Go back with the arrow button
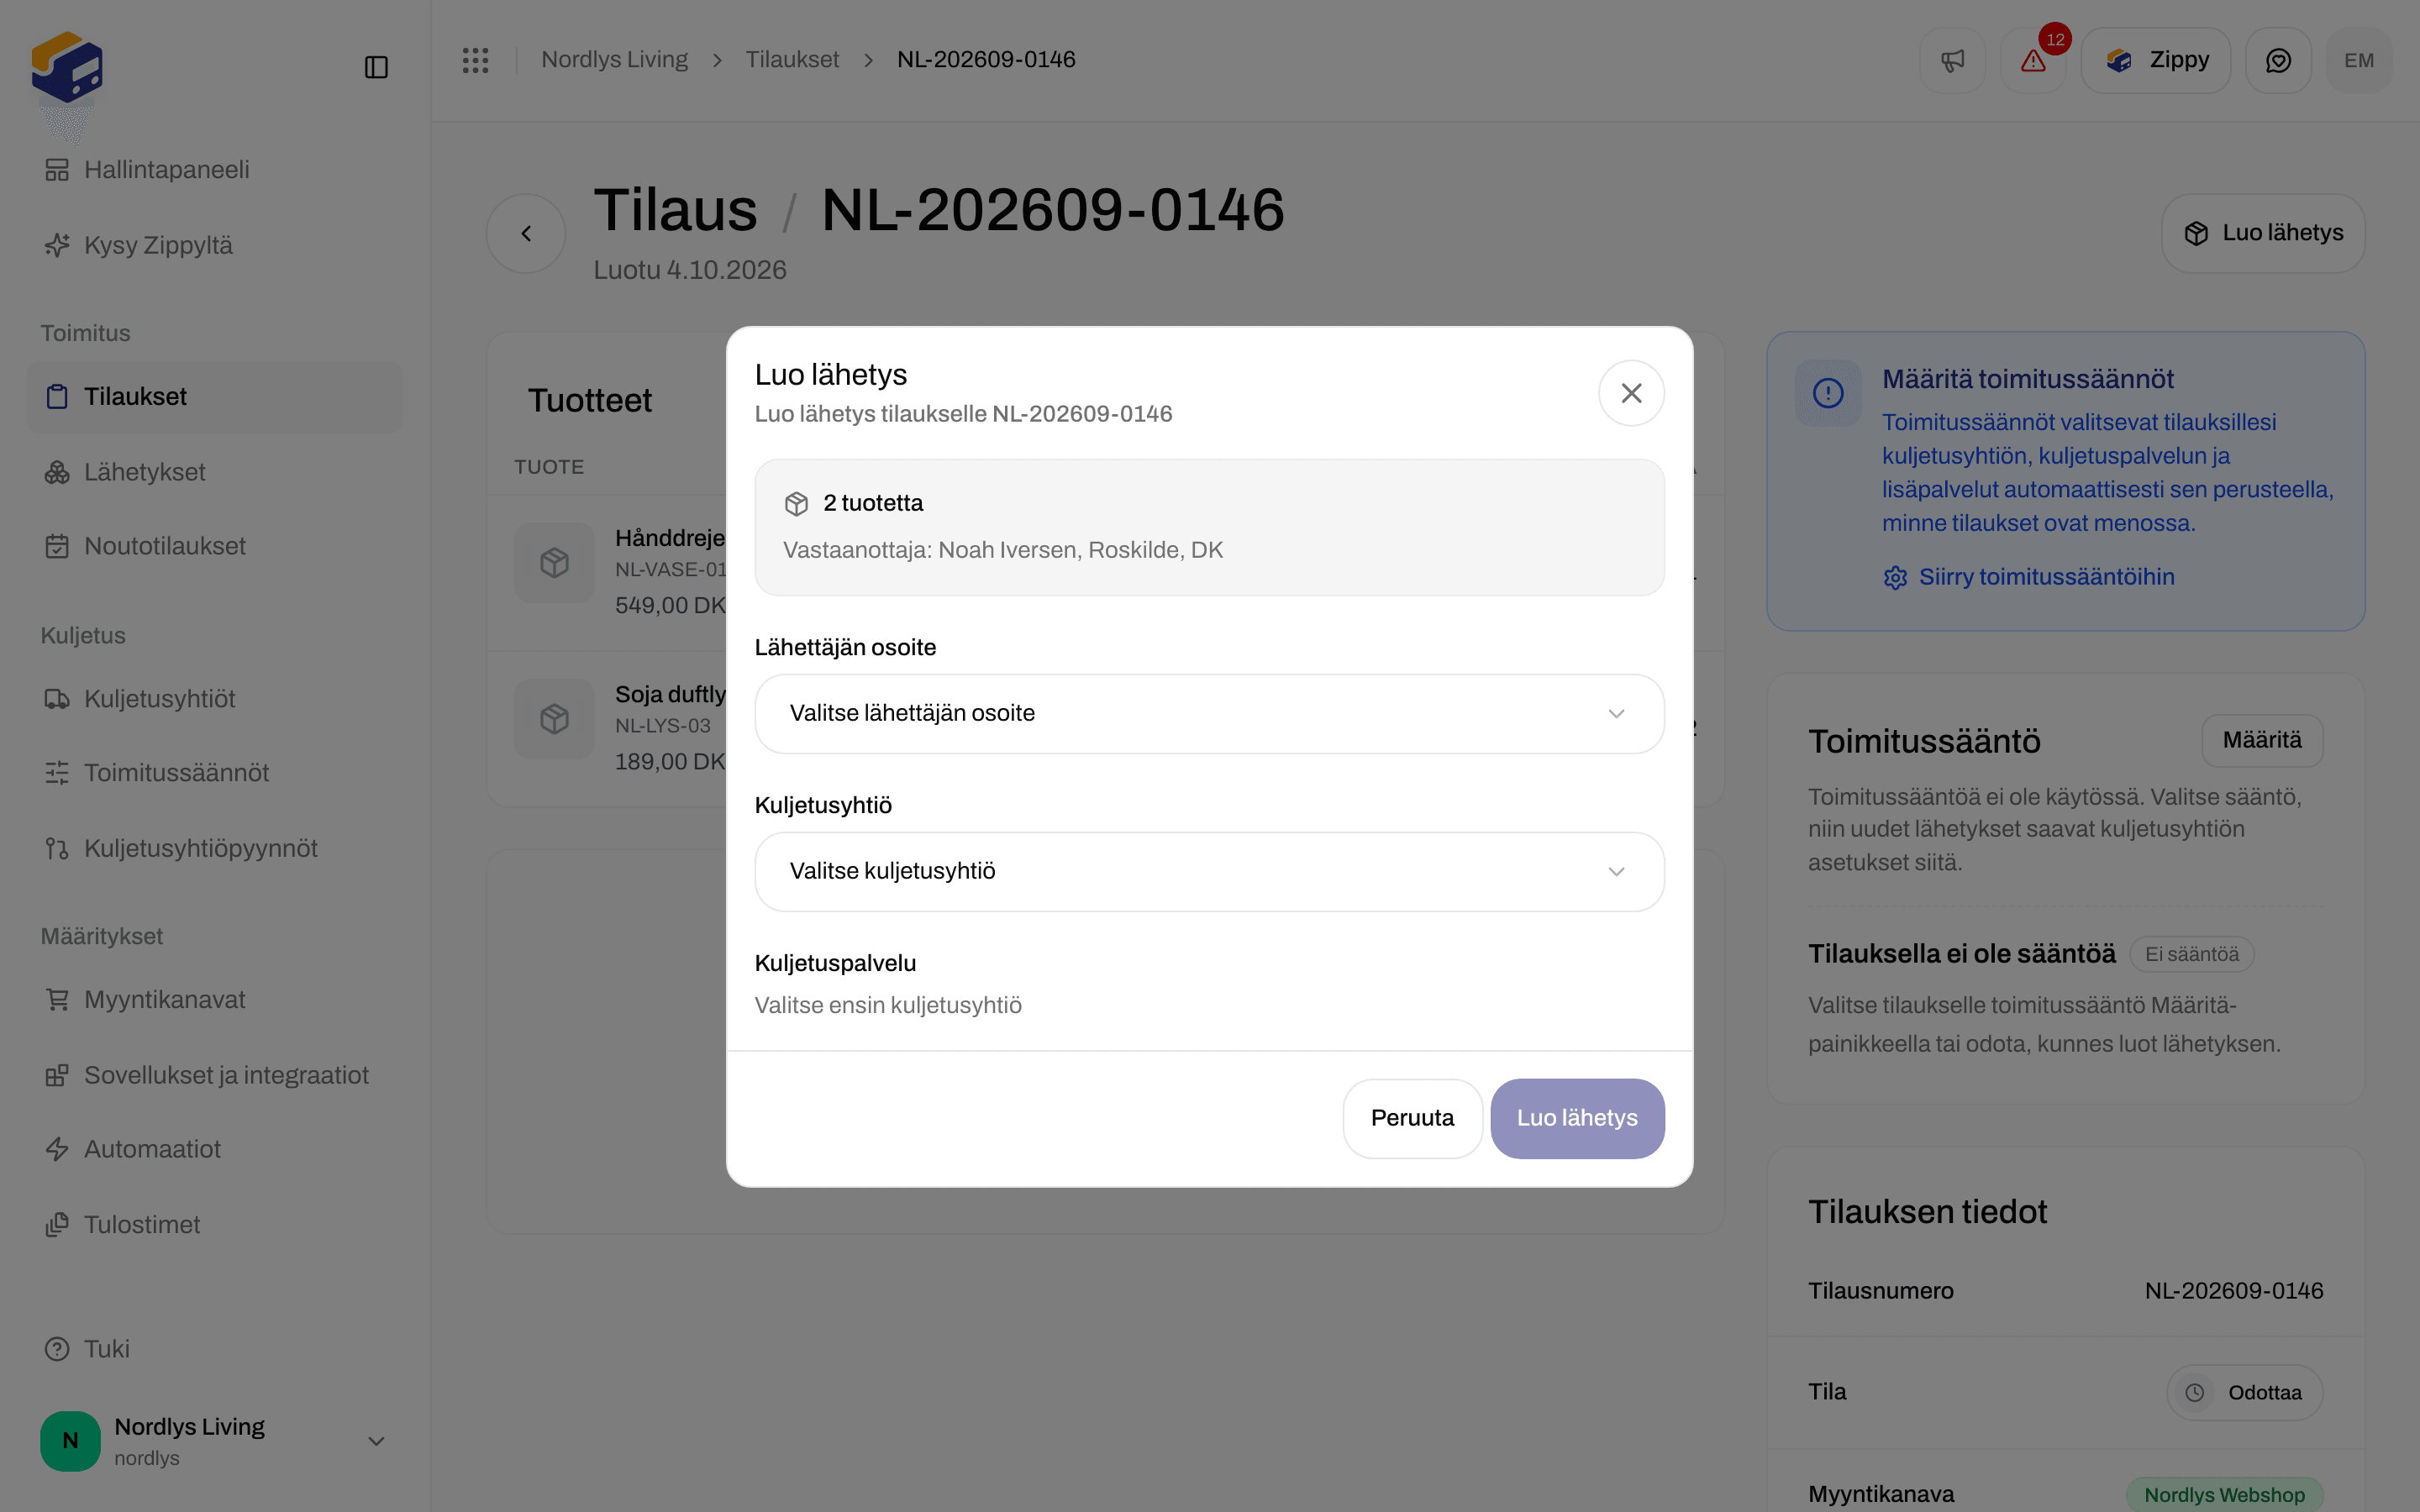This screenshot has height=1512, width=2420. pos(526,233)
